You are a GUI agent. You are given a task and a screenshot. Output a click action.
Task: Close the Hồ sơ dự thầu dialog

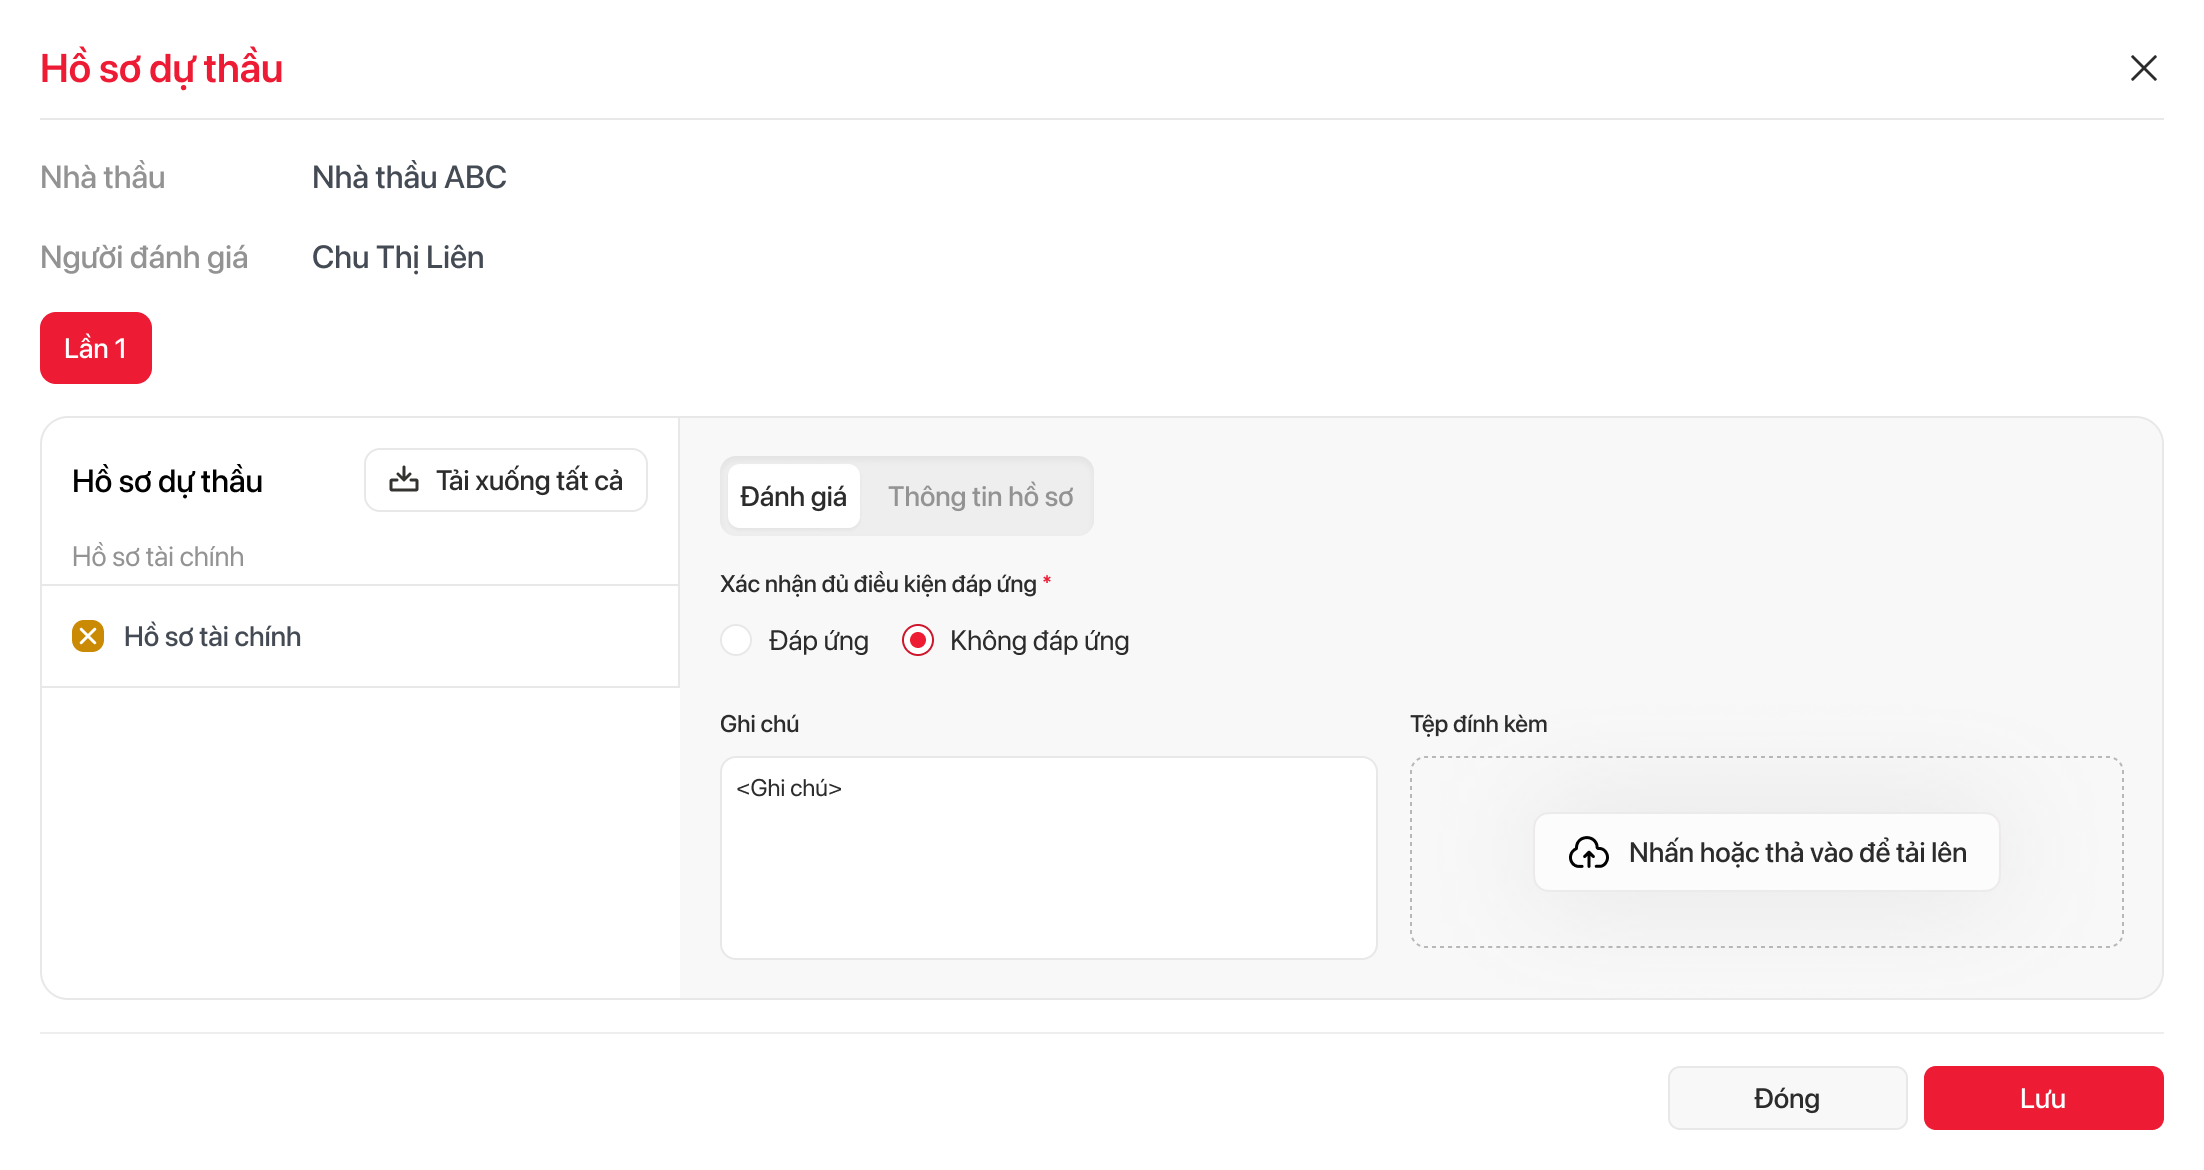[x=2143, y=68]
